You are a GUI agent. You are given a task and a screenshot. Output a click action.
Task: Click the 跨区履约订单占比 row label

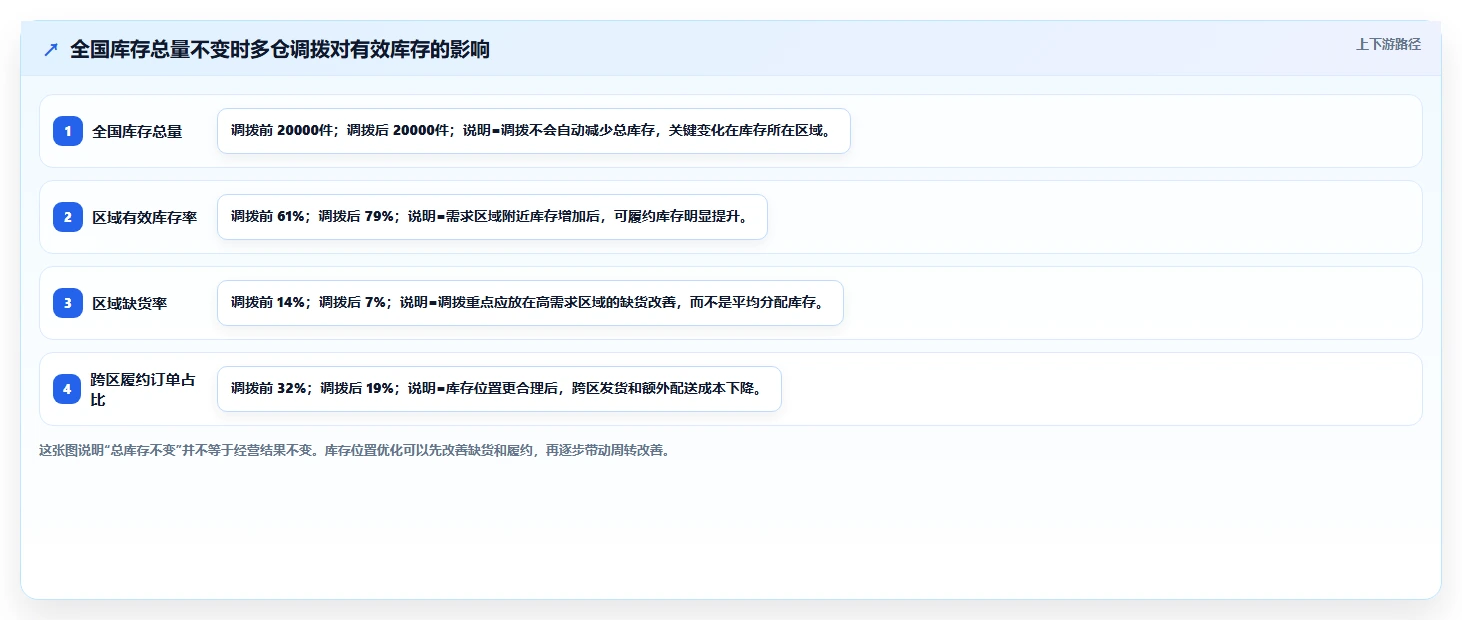click(143, 389)
